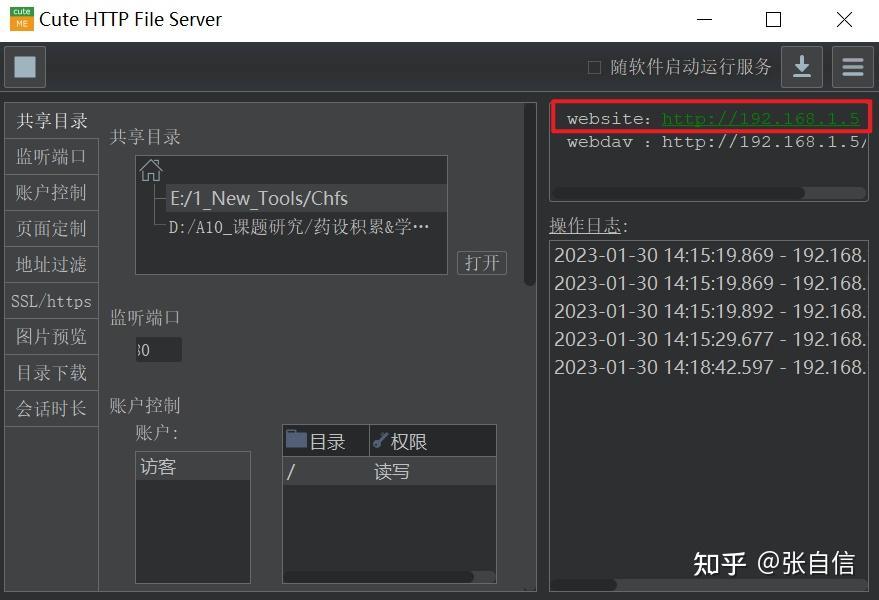Switch to the 目录下载 tab
The width and height of the screenshot is (879, 600).
tap(52, 372)
